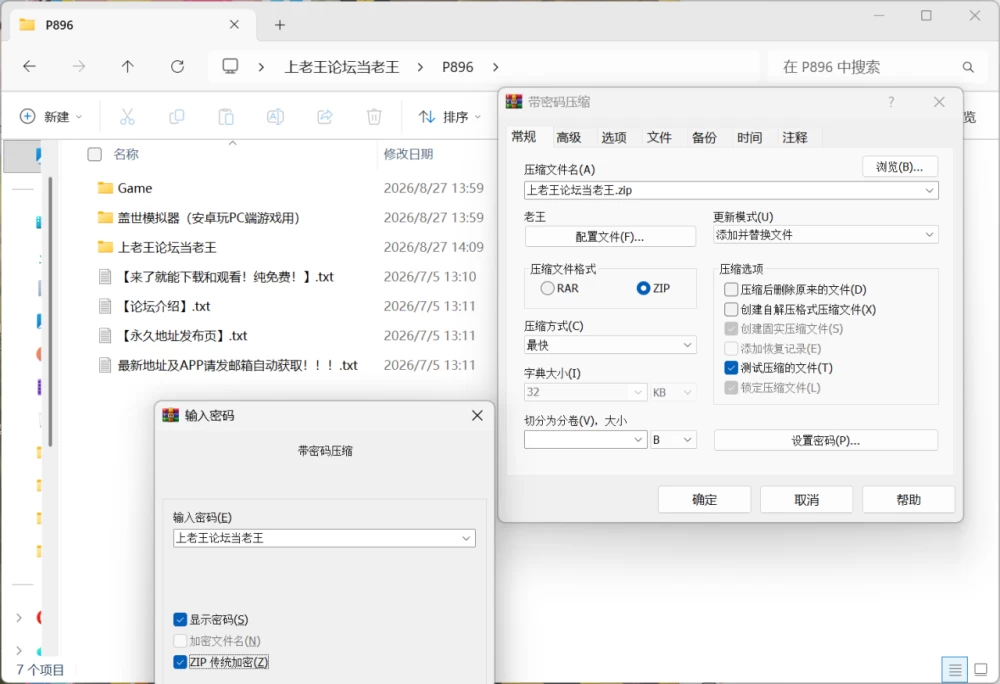The width and height of the screenshot is (1000, 684).
Task: Expand the 新建 menu
Action: click(x=51, y=117)
